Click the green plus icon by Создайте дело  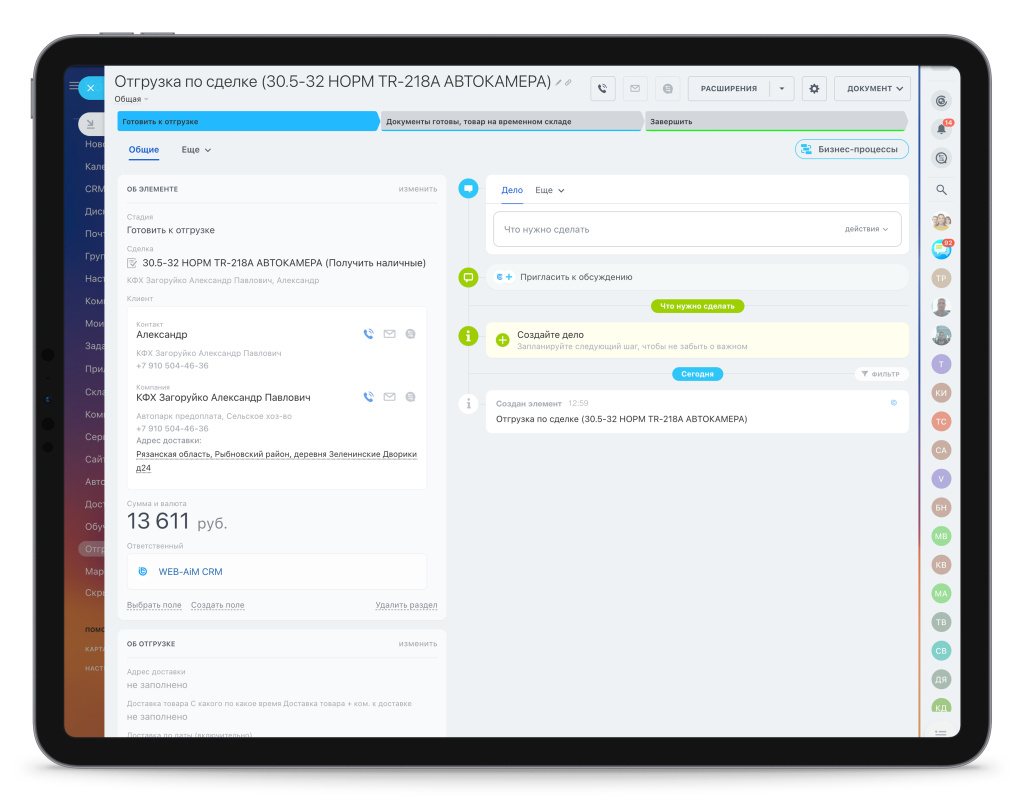tap(502, 339)
